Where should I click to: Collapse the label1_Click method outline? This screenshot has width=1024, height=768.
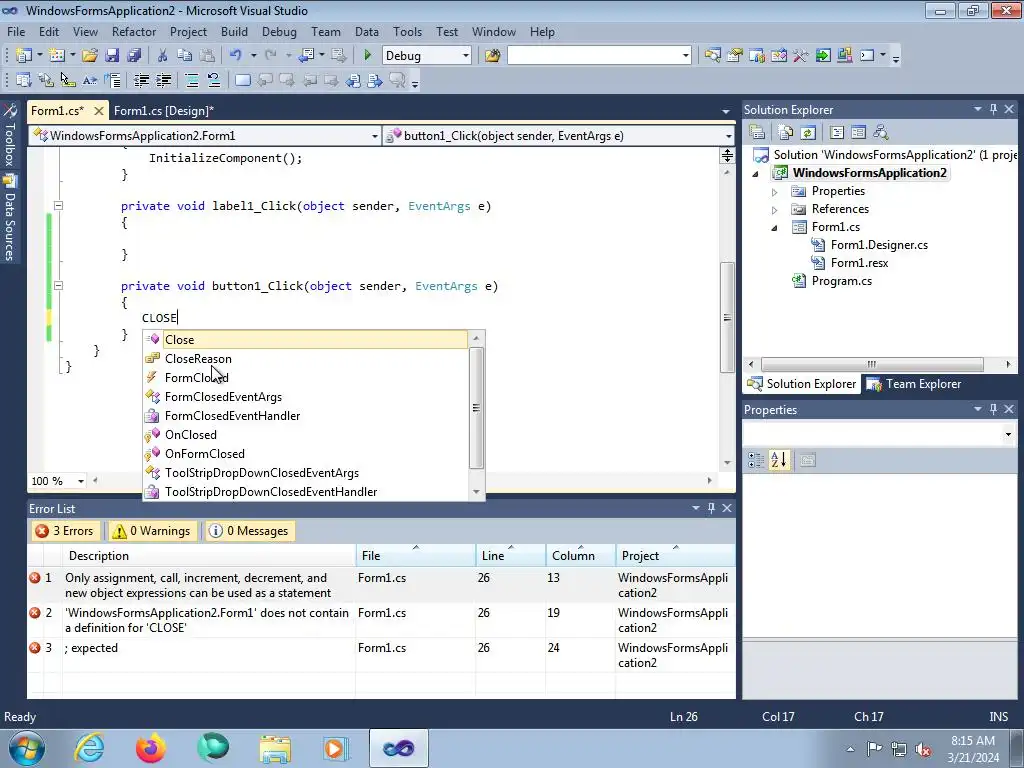[x=58, y=205]
